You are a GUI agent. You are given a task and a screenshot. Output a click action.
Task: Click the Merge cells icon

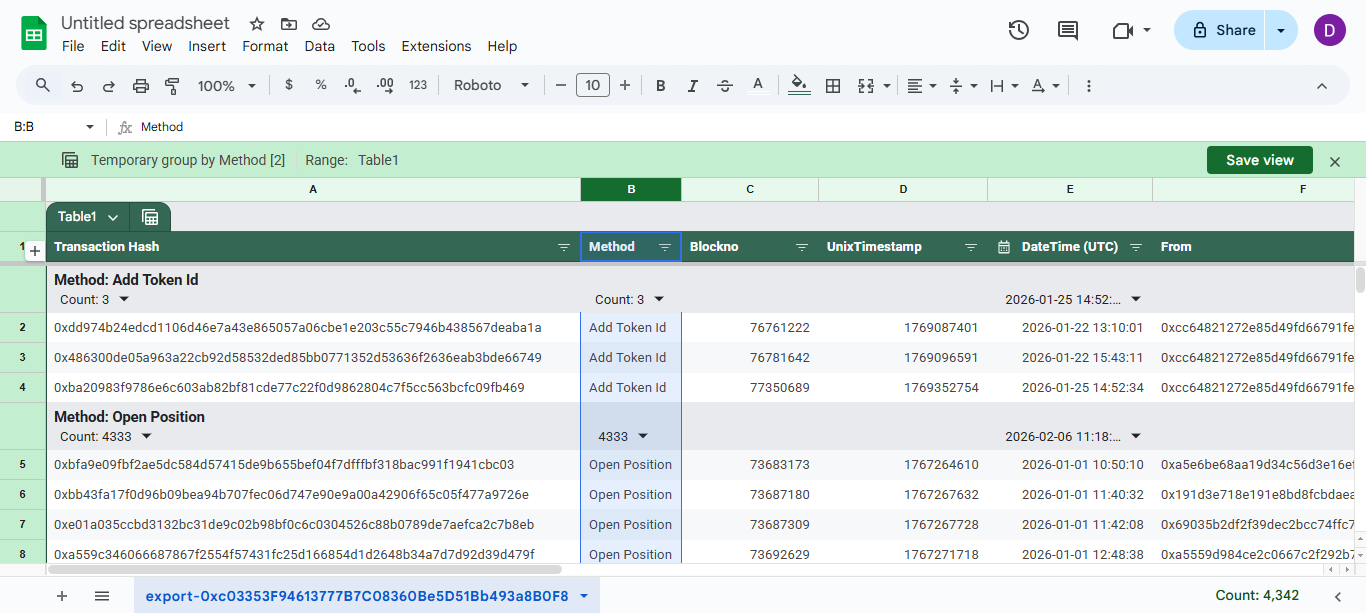pyautogui.click(x=866, y=85)
